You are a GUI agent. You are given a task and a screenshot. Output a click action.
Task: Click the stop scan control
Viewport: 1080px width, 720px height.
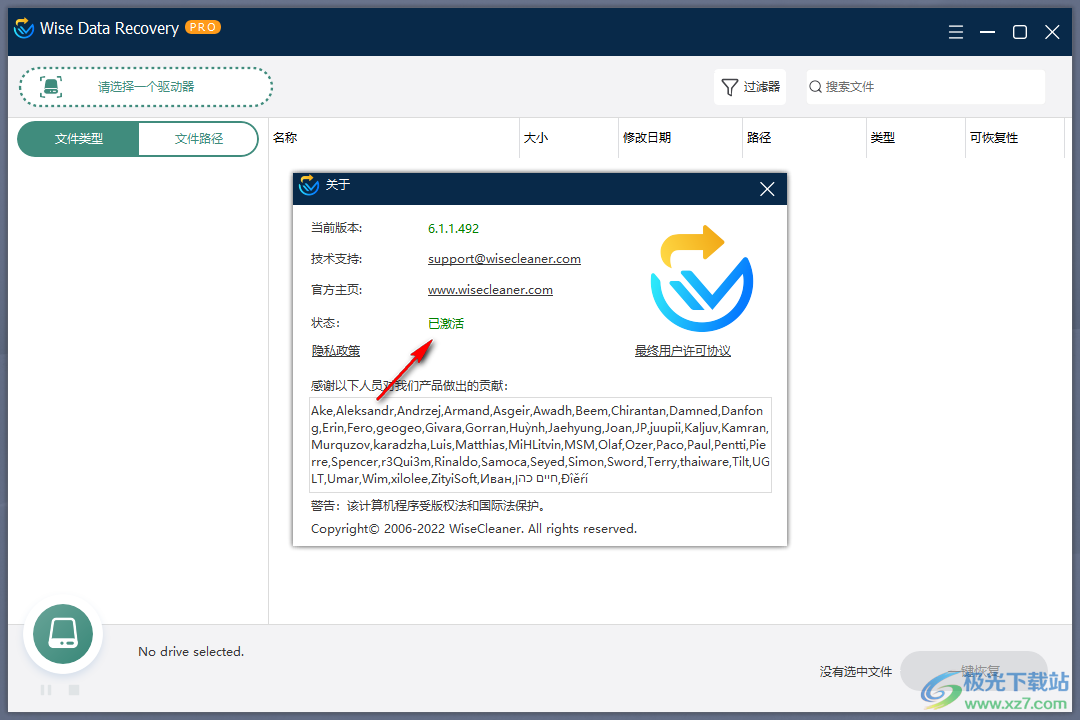pos(74,690)
